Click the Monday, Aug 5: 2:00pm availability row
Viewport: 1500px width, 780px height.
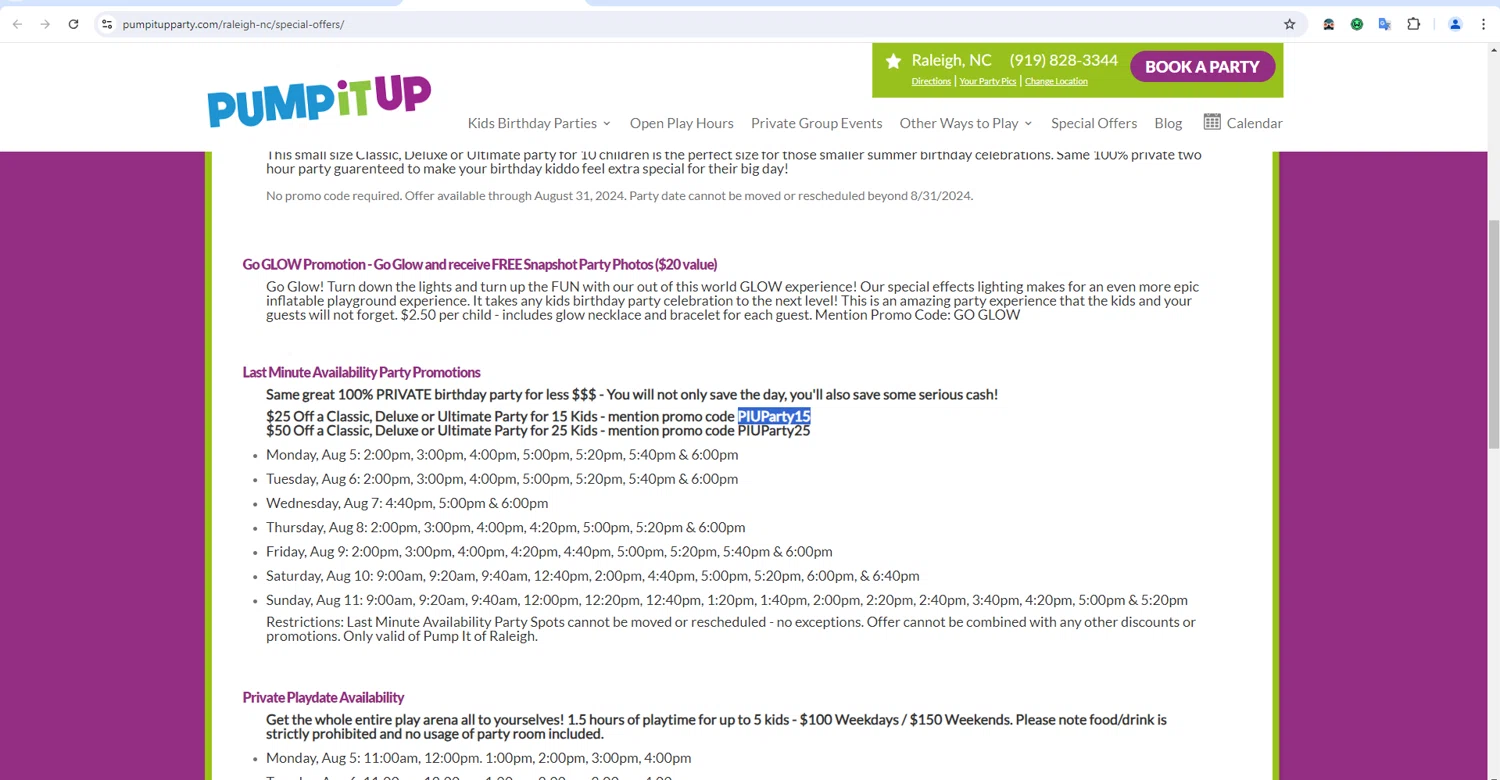click(502, 454)
